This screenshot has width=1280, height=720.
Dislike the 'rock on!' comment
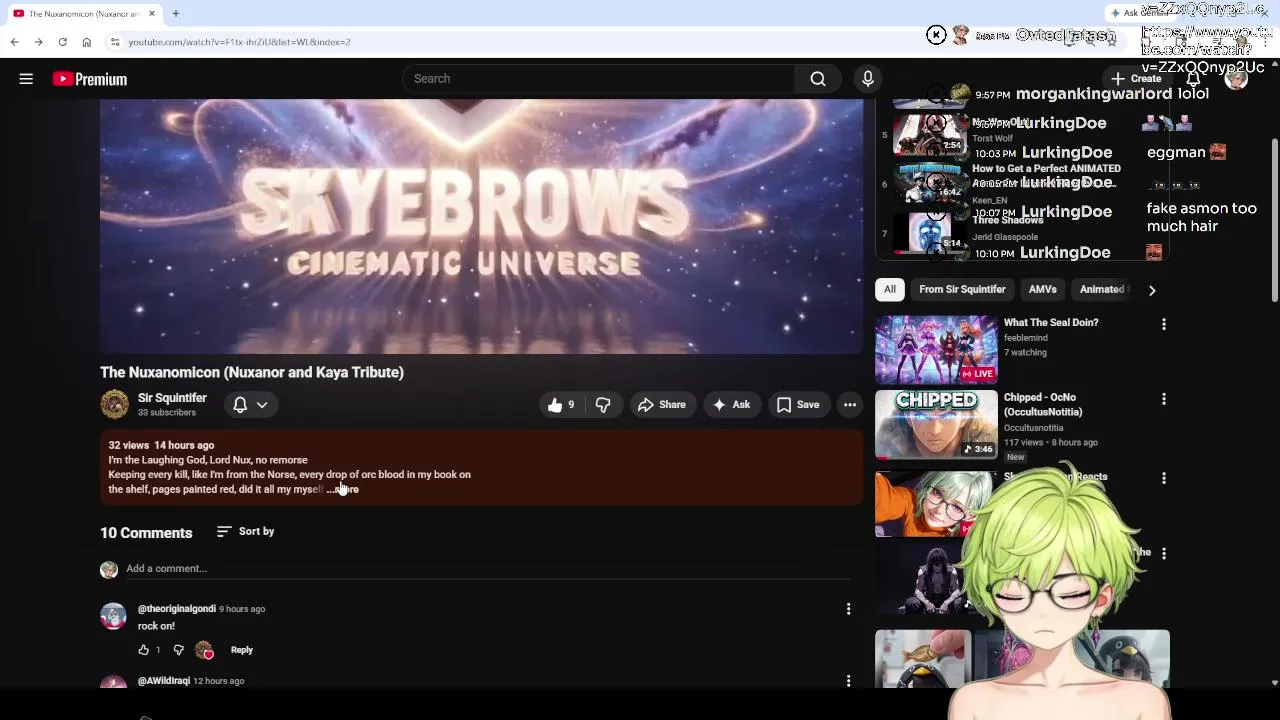[x=179, y=650]
